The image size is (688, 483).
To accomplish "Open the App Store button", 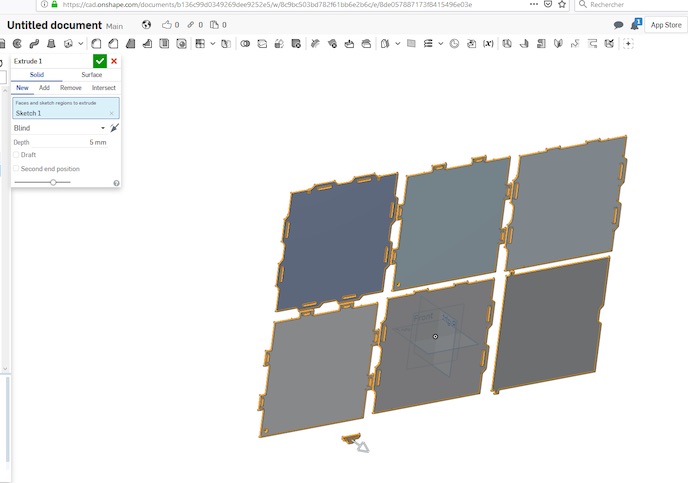I will coord(666,25).
